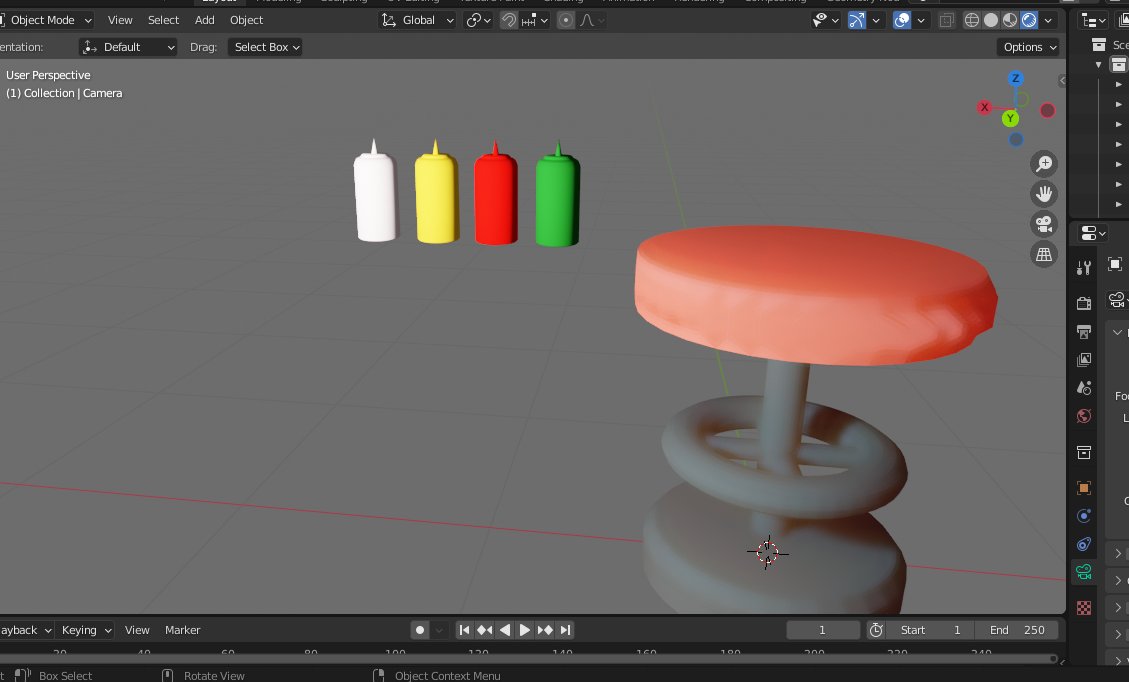Image resolution: width=1129 pixels, height=682 pixels.
Task: Open the Physics properties tab
Action: pyautogui.click(x=1084, y=516)
